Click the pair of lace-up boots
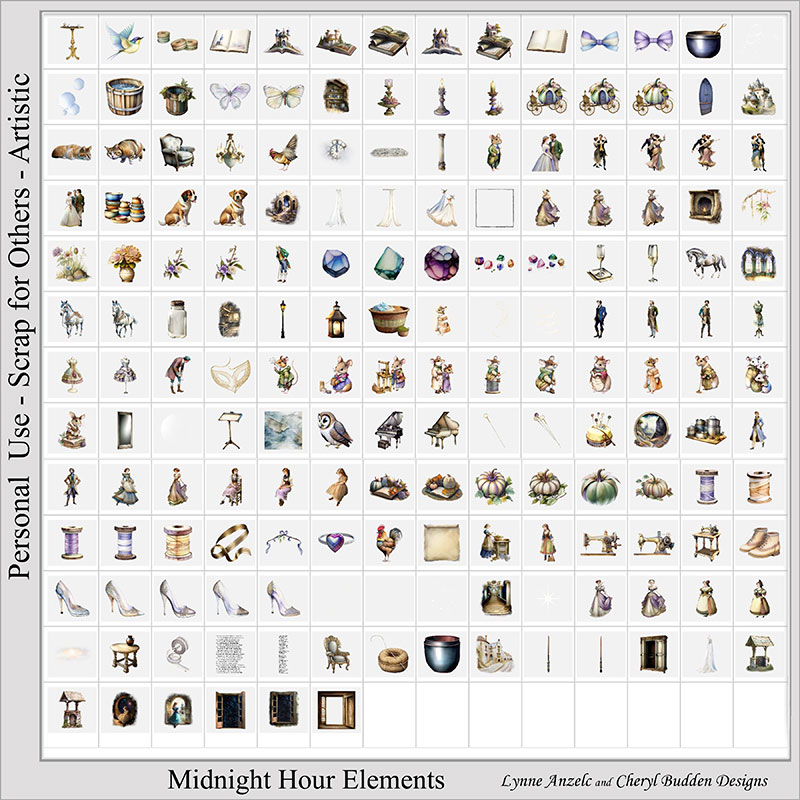The image size is (800, 800). click(x=759, y=542)
